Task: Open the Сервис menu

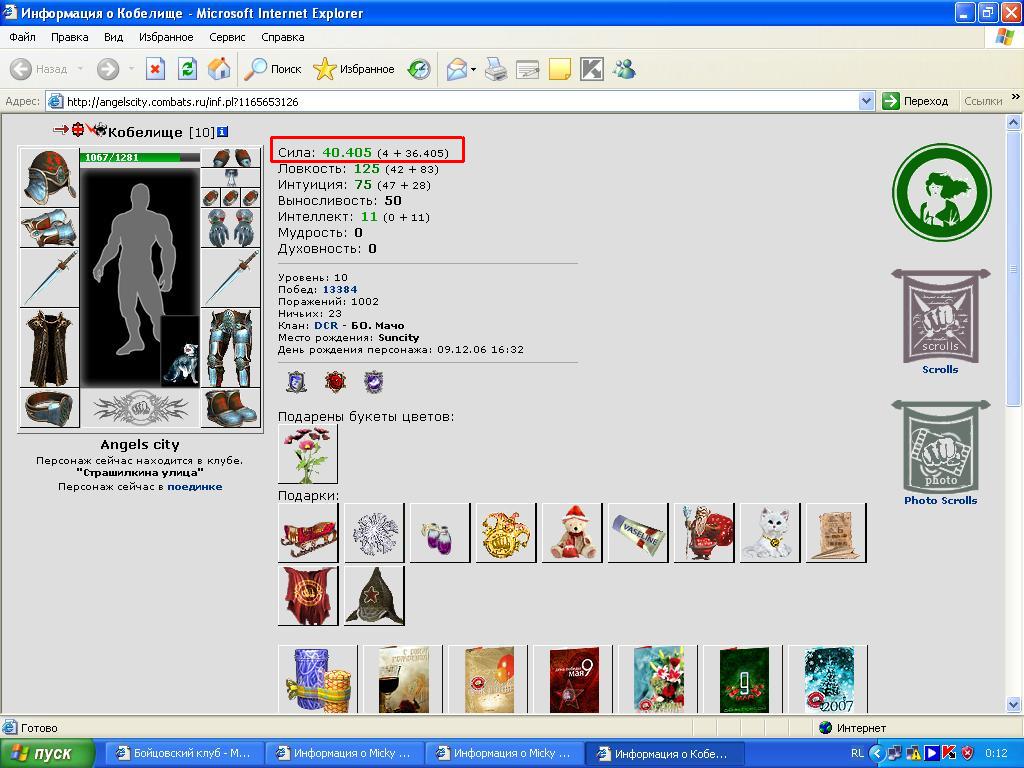Action: pyautogui.click(x=227, y=37)
